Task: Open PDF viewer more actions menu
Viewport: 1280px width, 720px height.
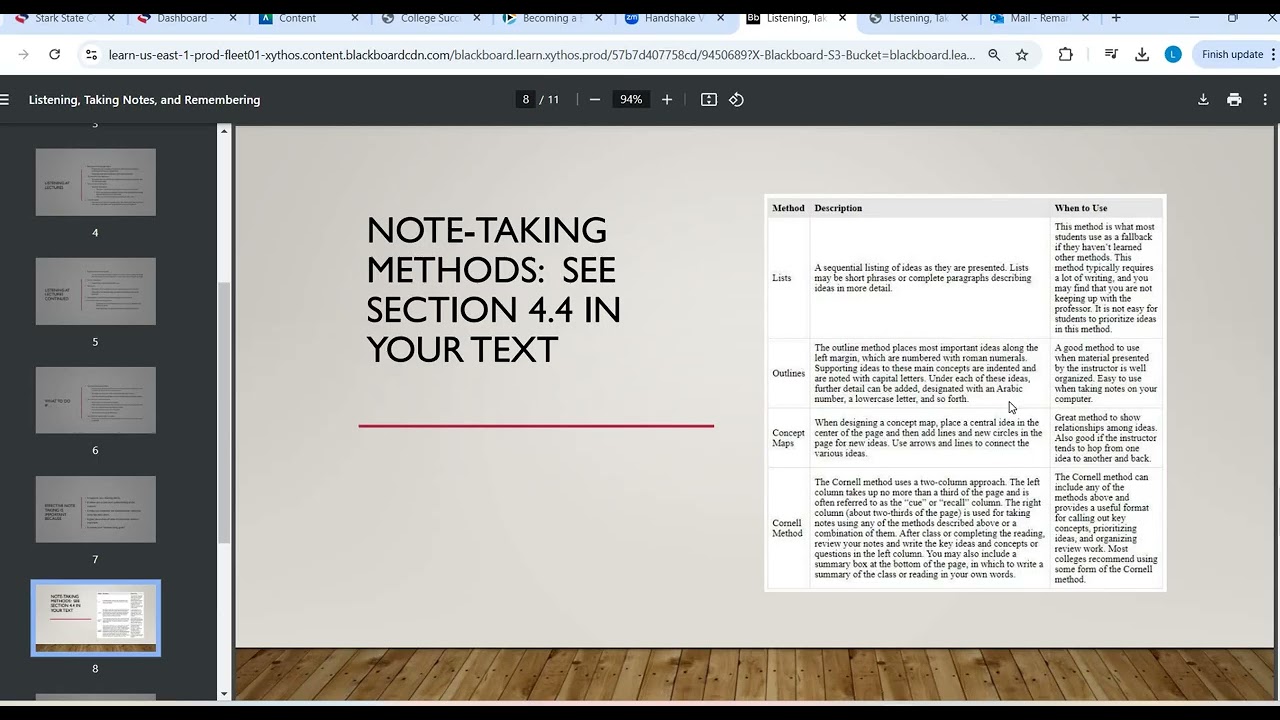Action: pyautogui.click(x=1265, y=100)
